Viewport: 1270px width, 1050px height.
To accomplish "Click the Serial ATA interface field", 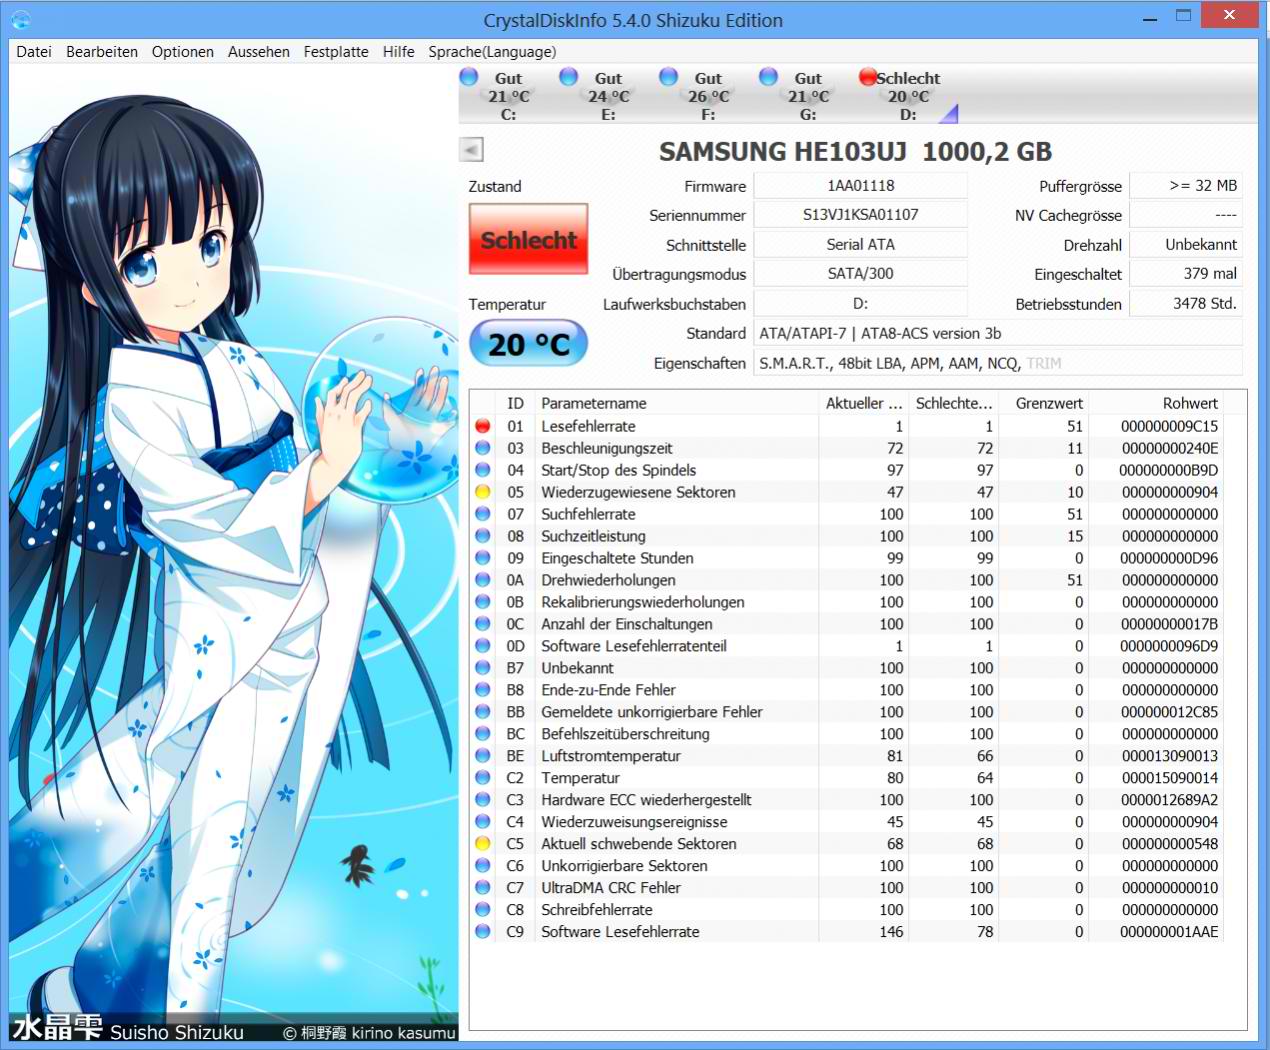I will point(860,244).
